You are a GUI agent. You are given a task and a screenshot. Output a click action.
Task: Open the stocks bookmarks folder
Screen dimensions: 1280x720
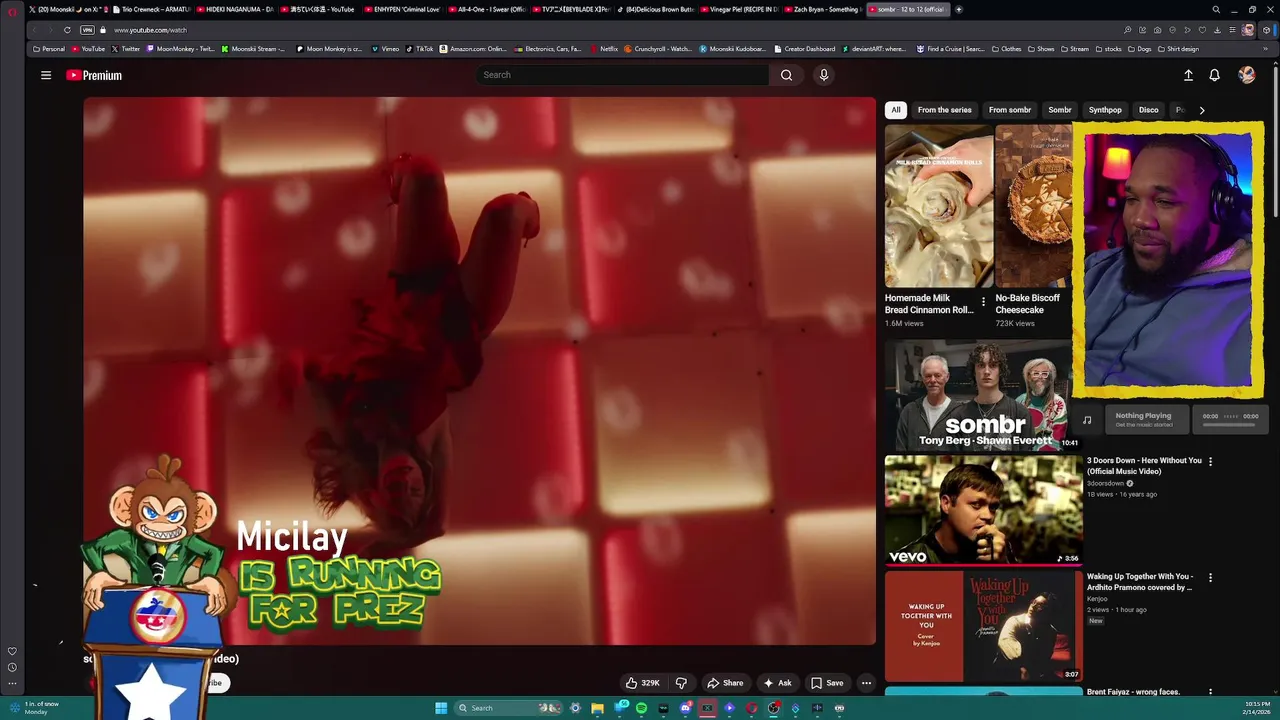coord(1108,49)
